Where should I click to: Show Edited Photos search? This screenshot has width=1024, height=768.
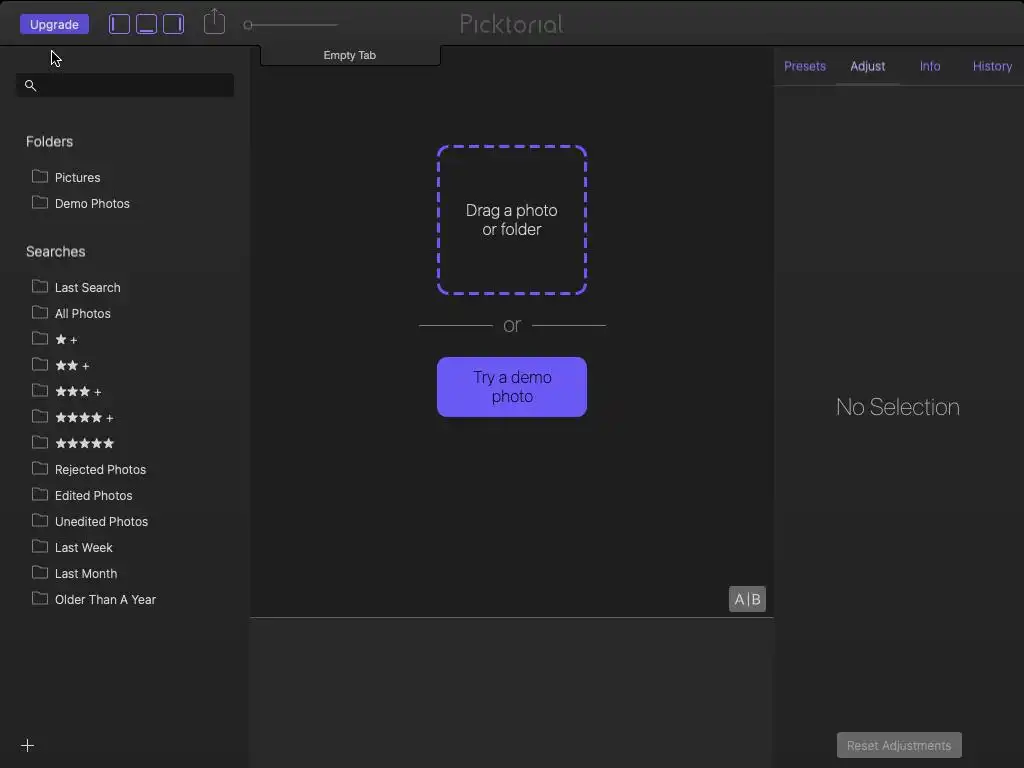[93, 496]
